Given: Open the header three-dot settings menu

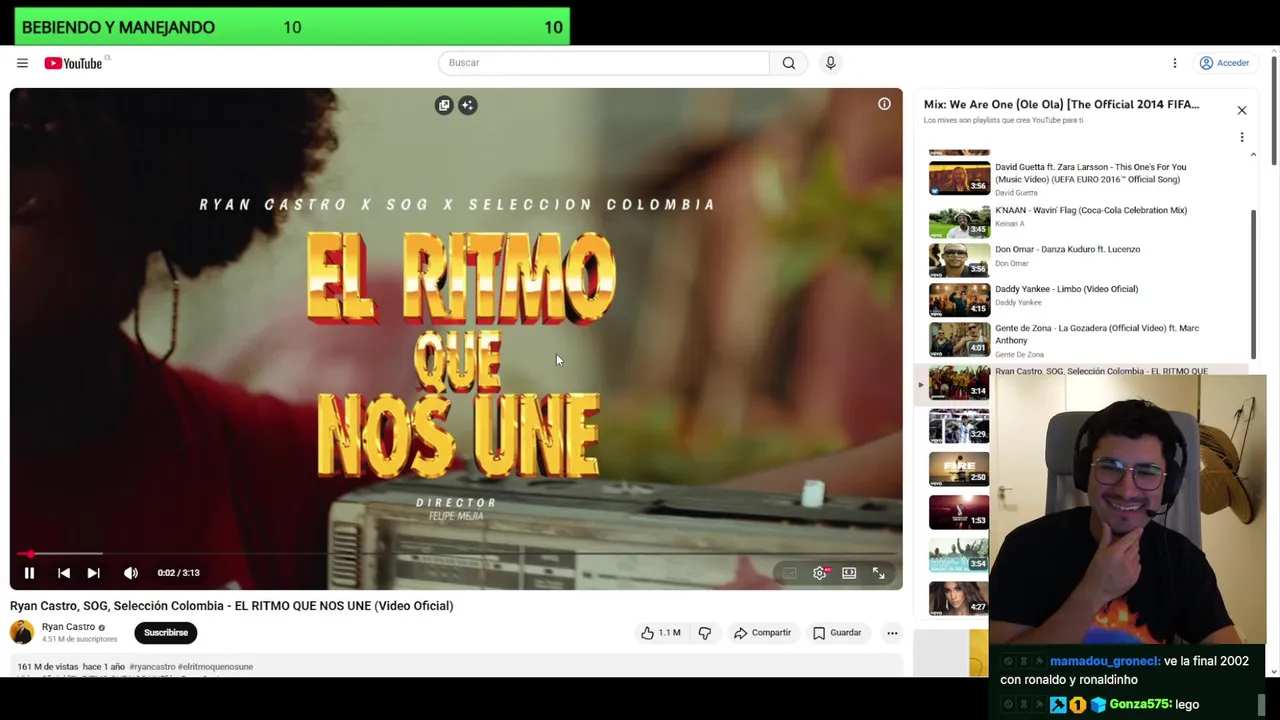Looking at the screenshot, I should (x=1175, y=63).
